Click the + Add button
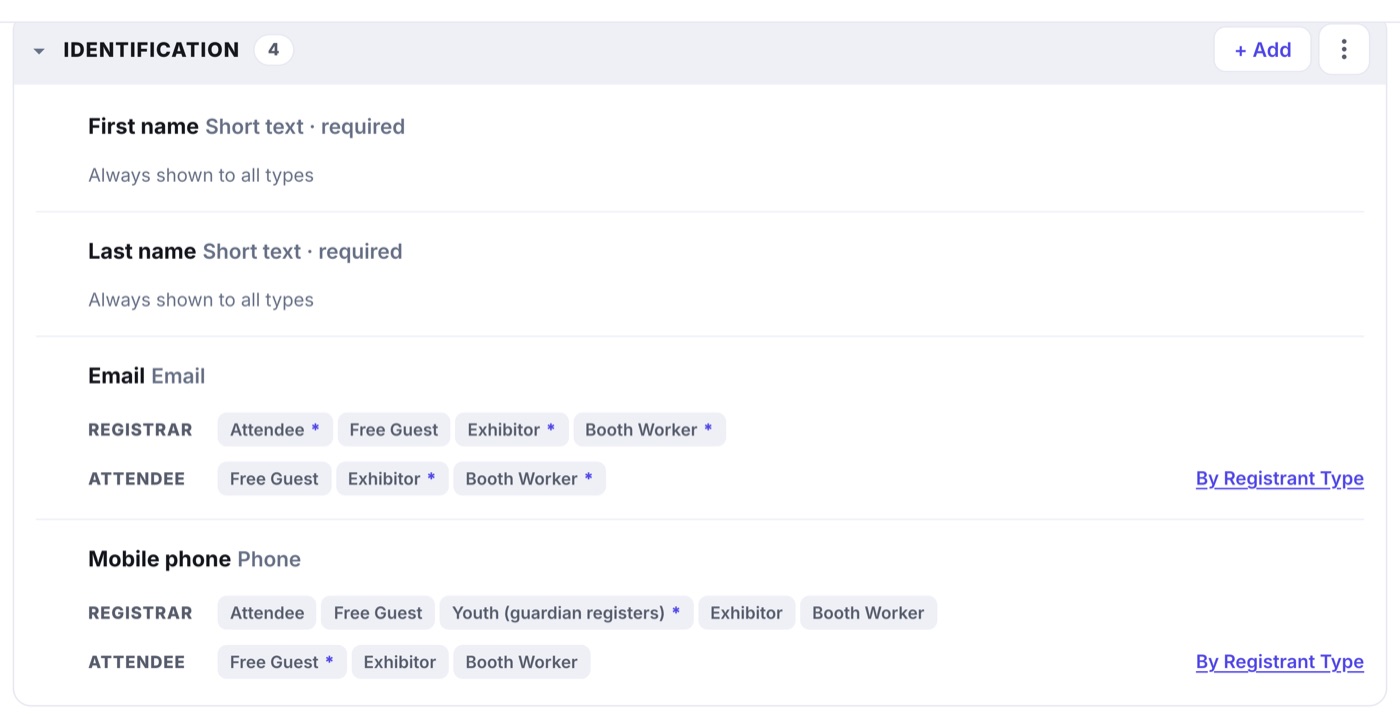The height and width of the screenshot is (718, 1400). click(1262, 49)
